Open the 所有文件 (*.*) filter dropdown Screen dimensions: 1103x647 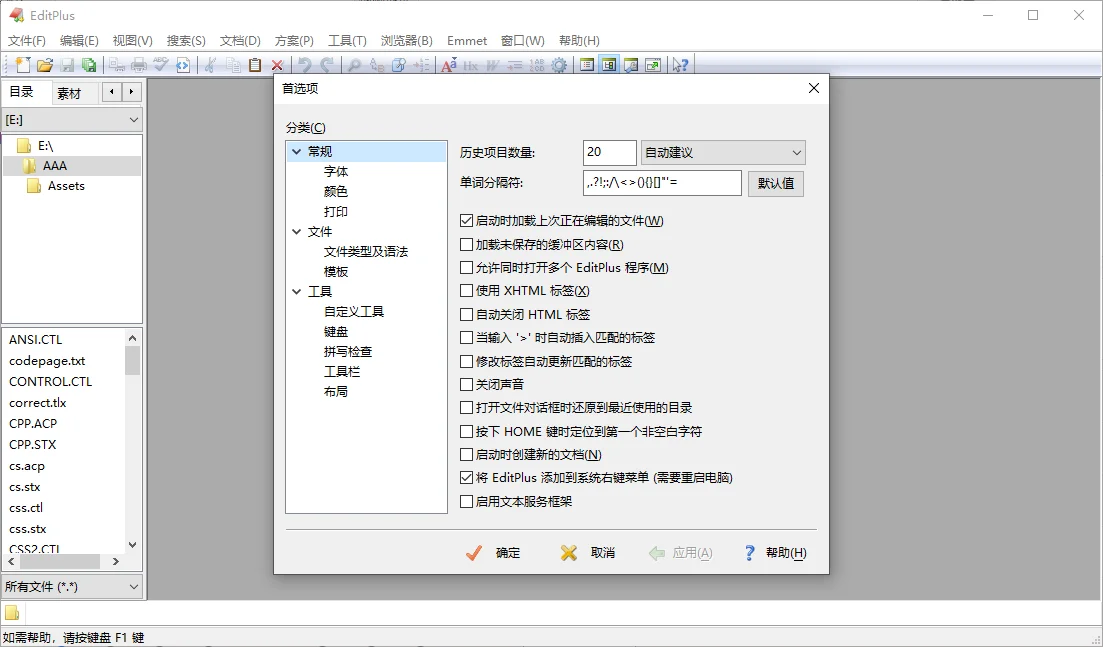point(72,587)
